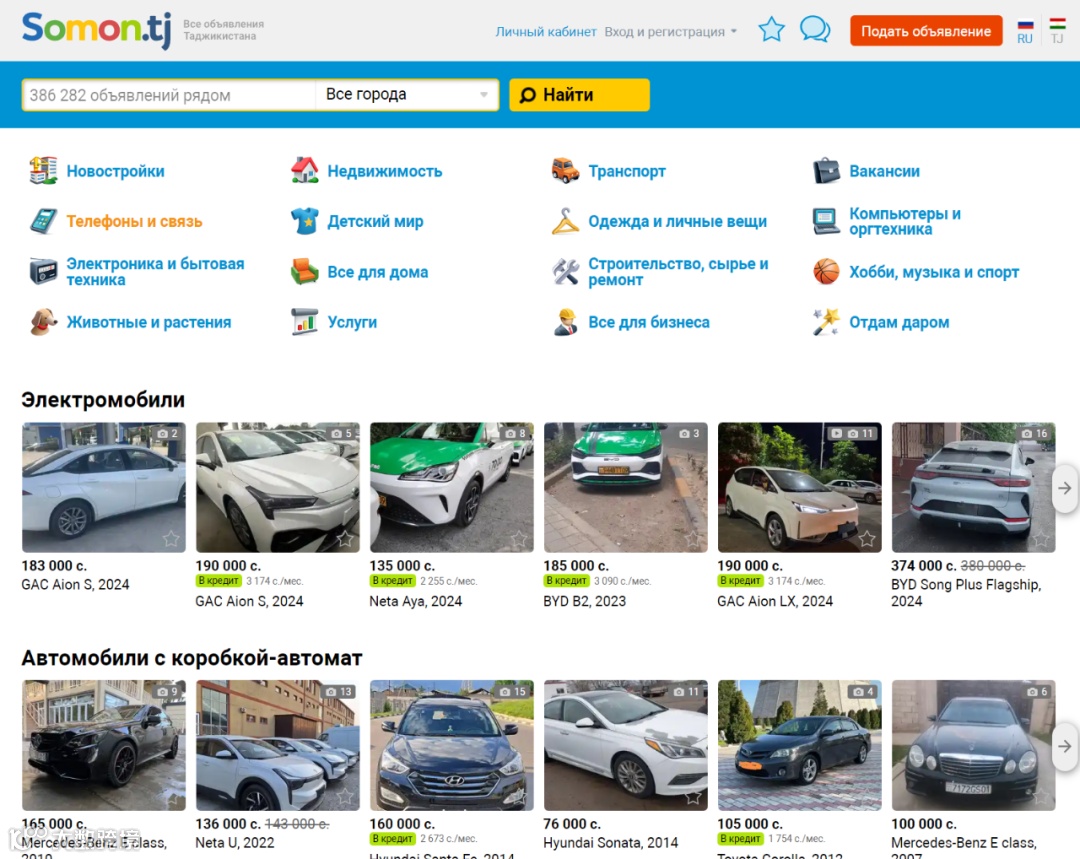The image size is (1080, 859).
Task: Expand the Вход и регистрация dropdown
Action: 671,32
